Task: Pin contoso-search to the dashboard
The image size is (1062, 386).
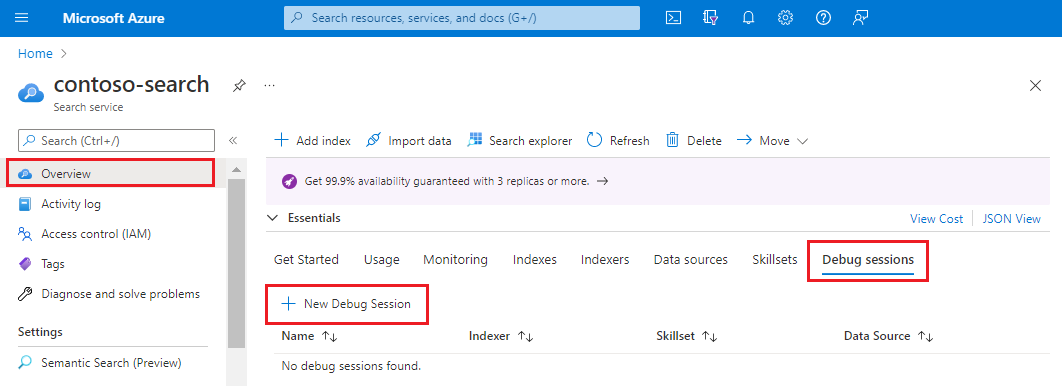Action: 239,86
